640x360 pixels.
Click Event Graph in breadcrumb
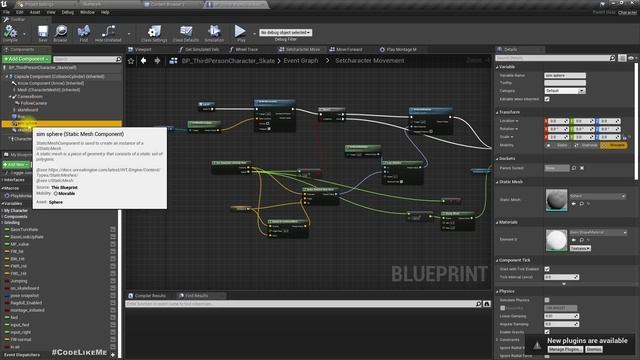click(300, 61)
